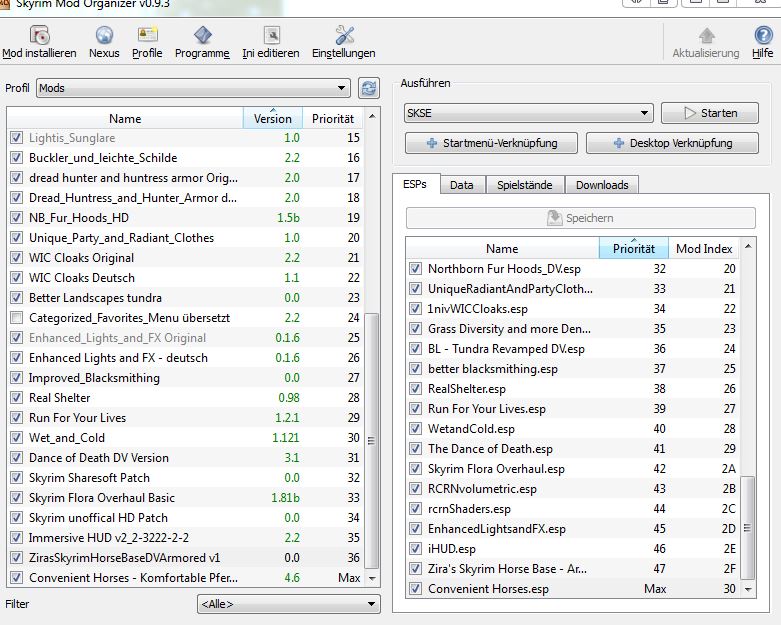Open the SKSE executable dropdown
Image resolution: width=781 pixels, height=625 pixels.
528,113
